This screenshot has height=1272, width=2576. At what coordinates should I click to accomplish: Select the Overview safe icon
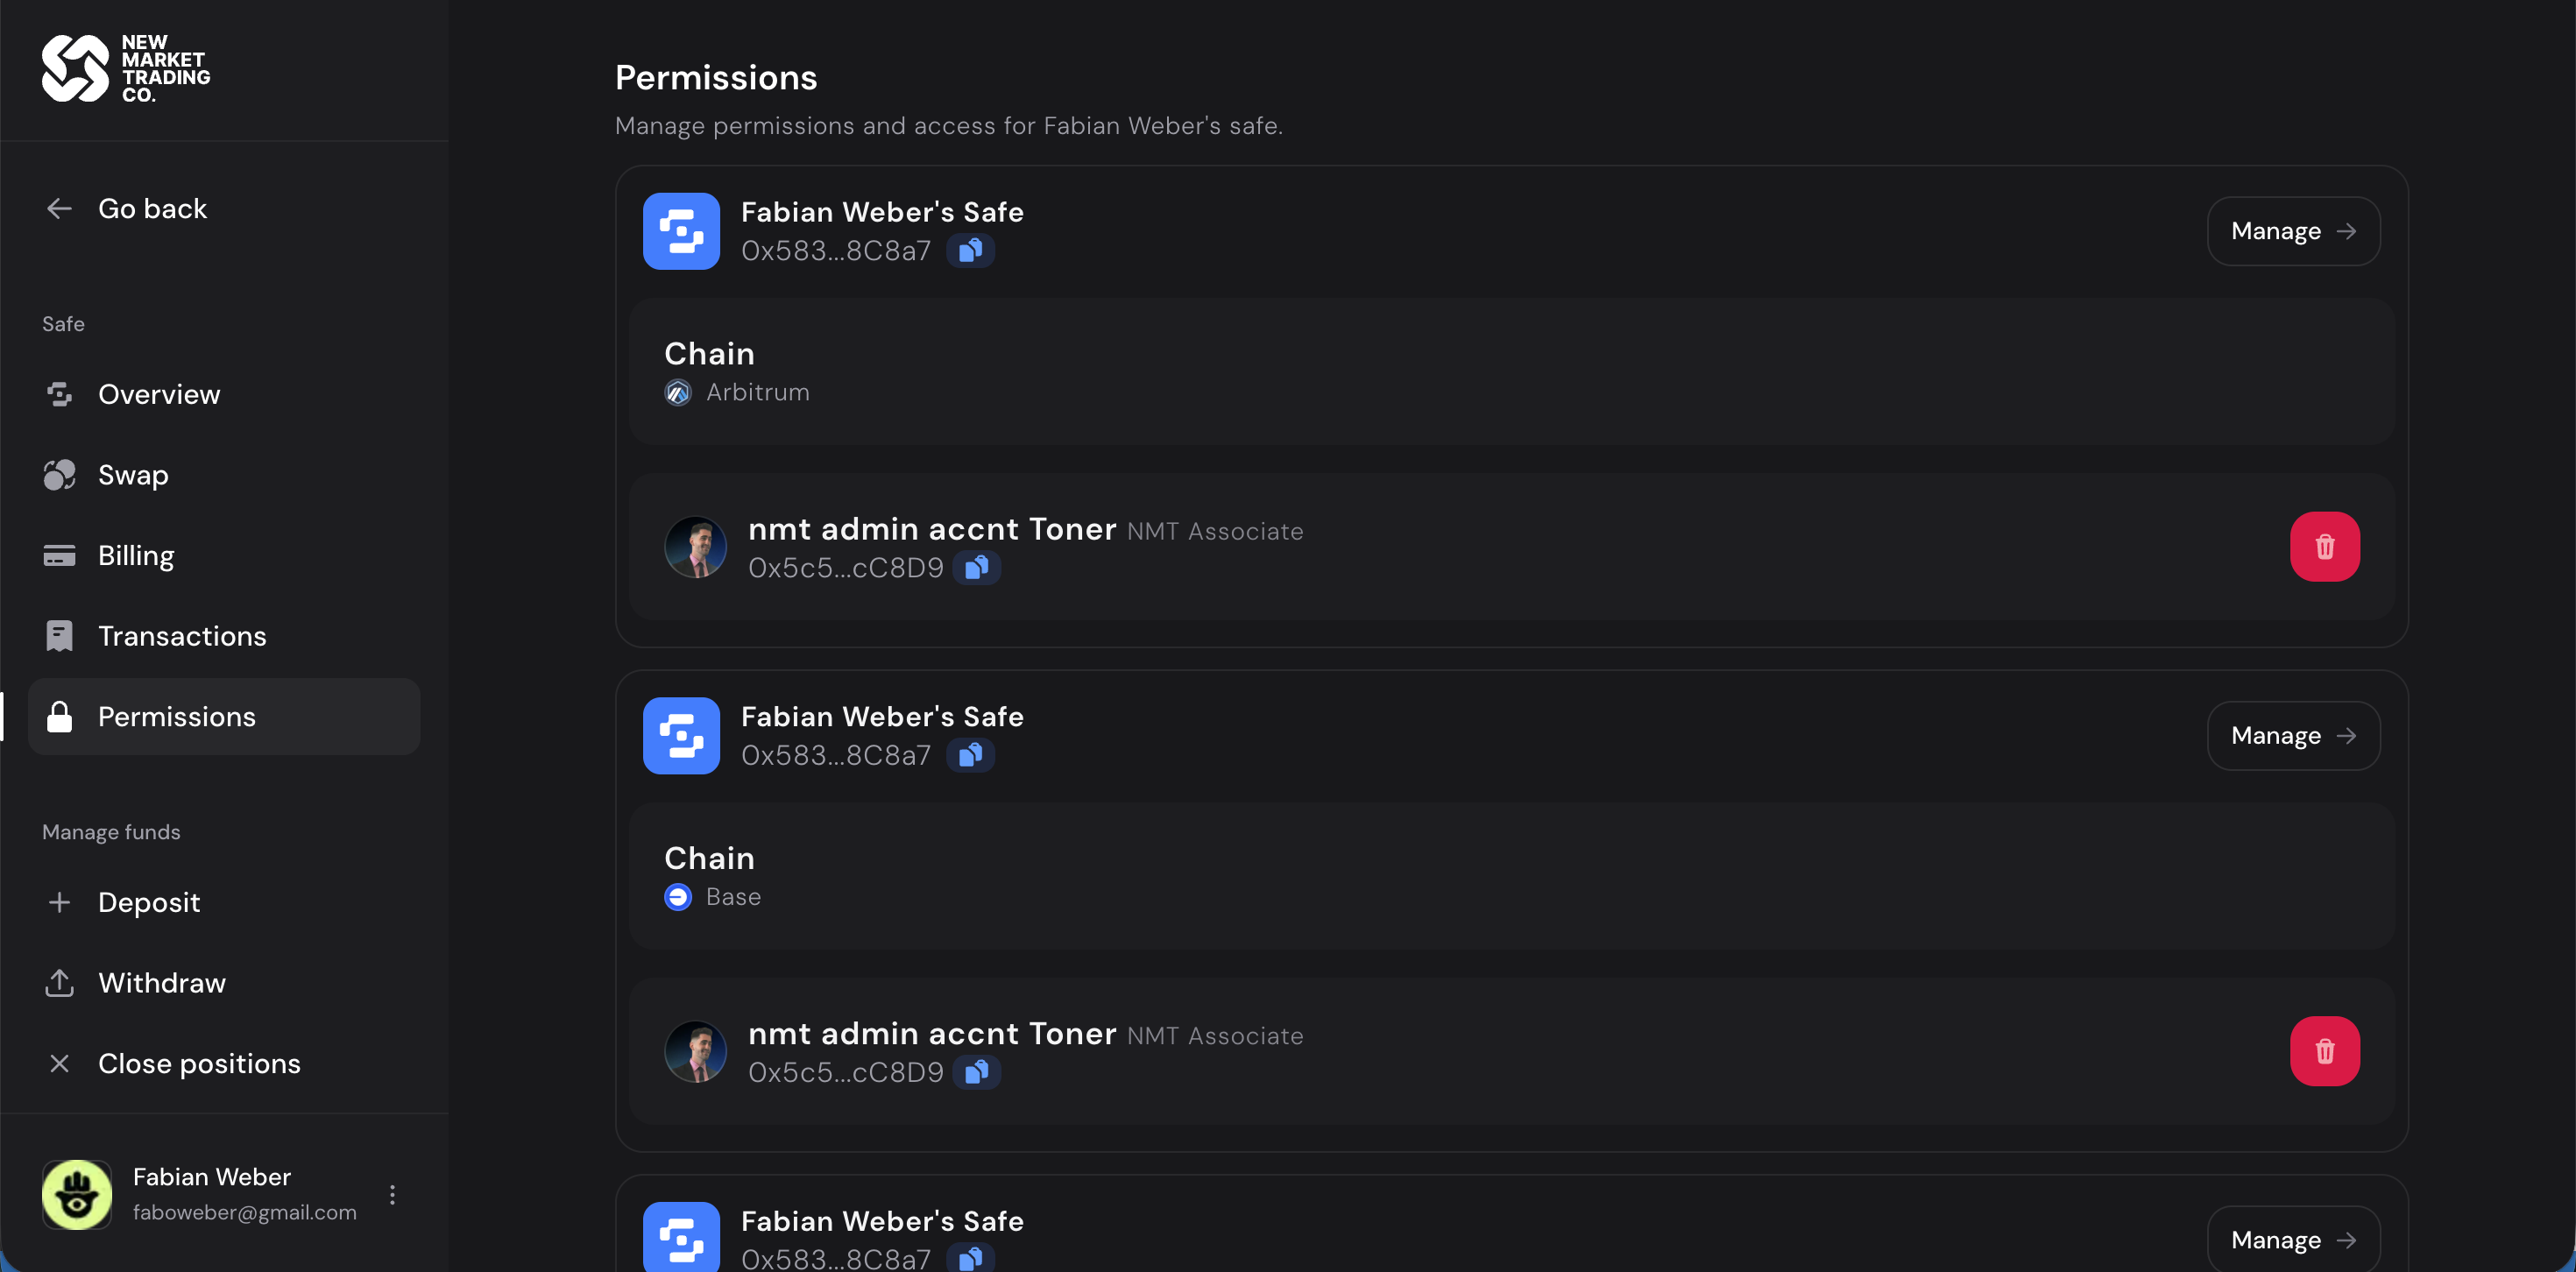[59, 394]
